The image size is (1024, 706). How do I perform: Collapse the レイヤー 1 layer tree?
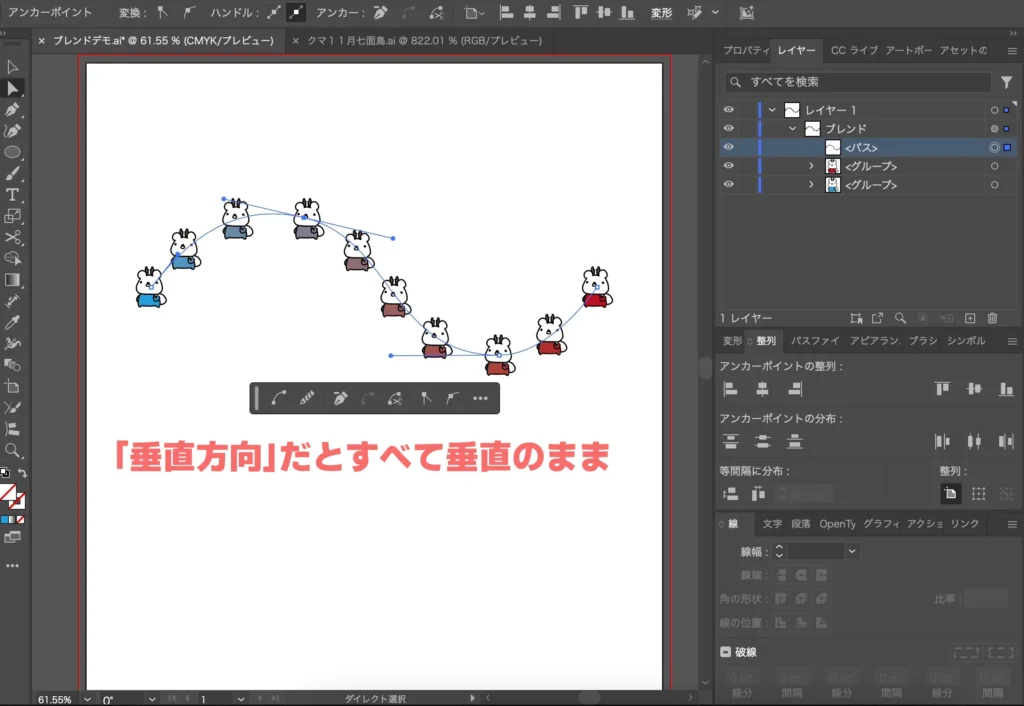tap(772, 110)
